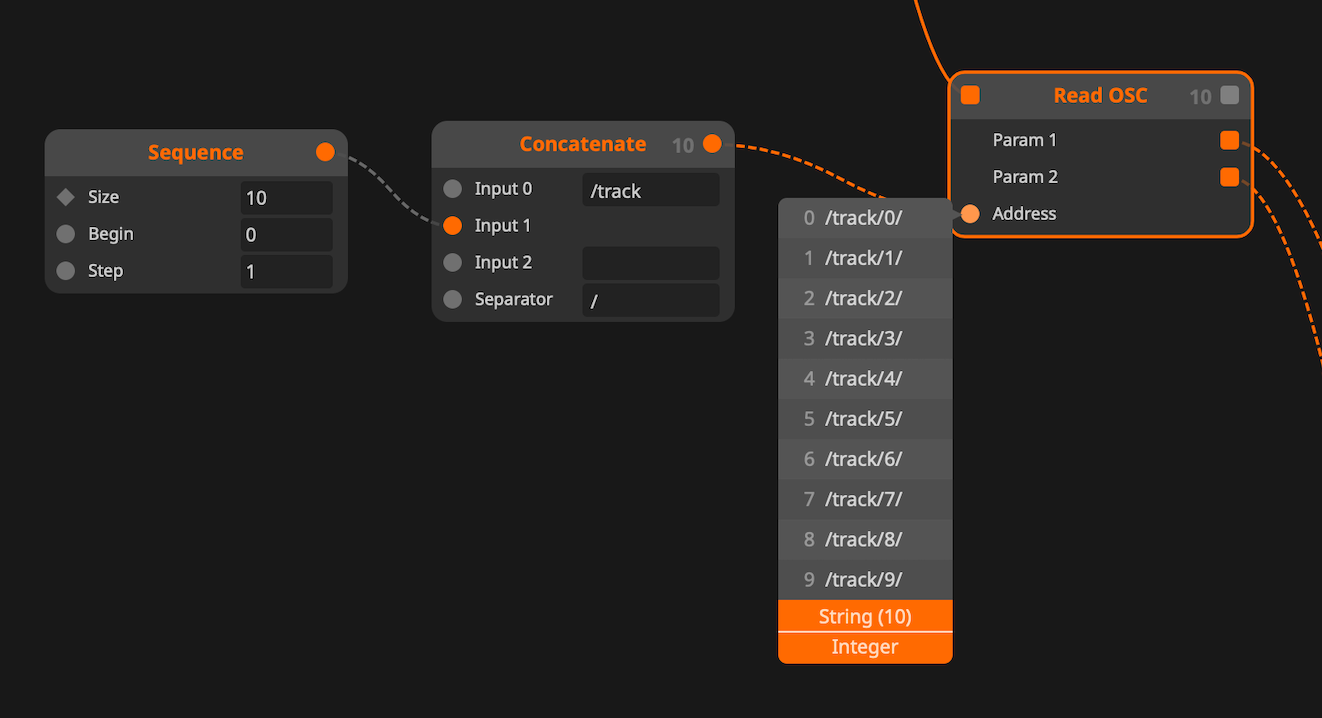Click the Separator text field
The image size is (1322, 718).
tap(650, 300)
